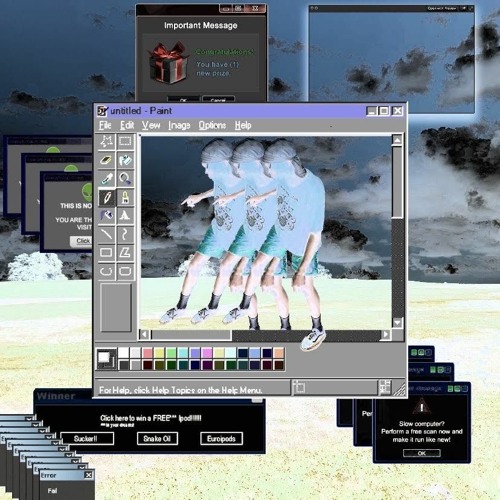Select the Text tool (letter A)
Viewport: 500px width, 500px height.
pyautogui.click(x=125, y=216)
